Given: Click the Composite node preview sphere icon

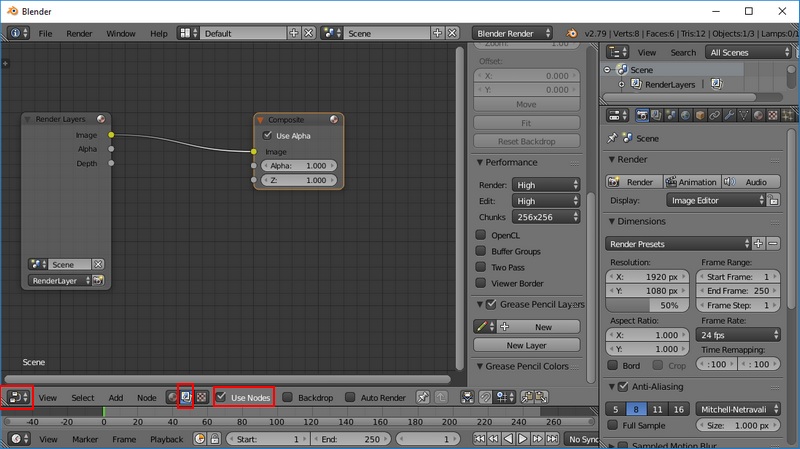Looking at the screenshot, I should (x=334, y=119).
